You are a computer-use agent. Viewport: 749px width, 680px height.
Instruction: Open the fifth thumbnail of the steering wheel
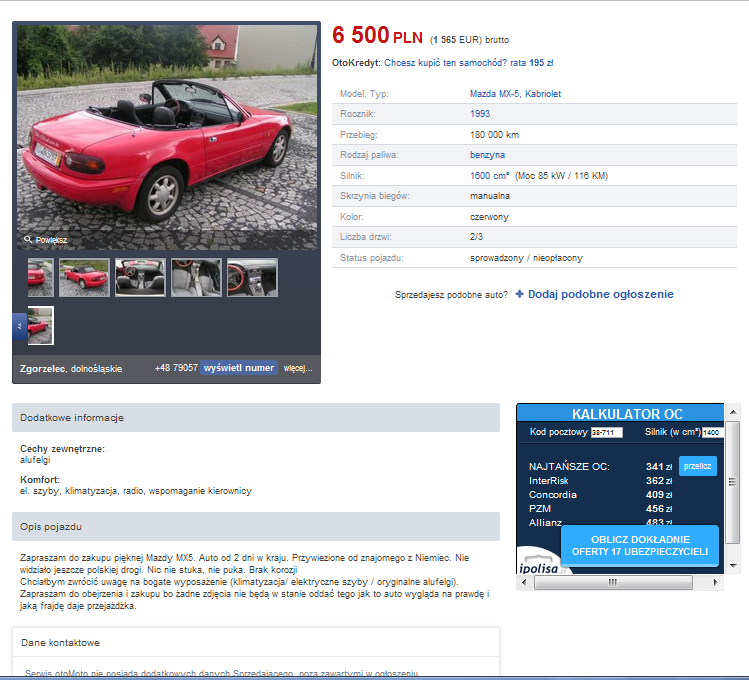[252, 277]
